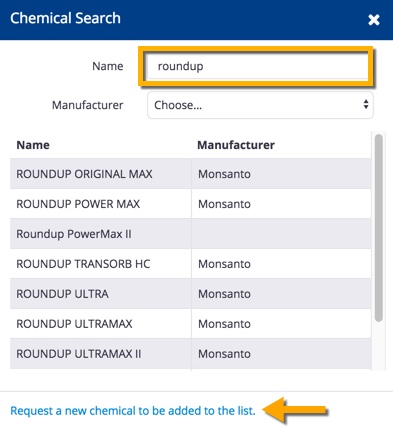Click the Name search input field

click(257, 66)
